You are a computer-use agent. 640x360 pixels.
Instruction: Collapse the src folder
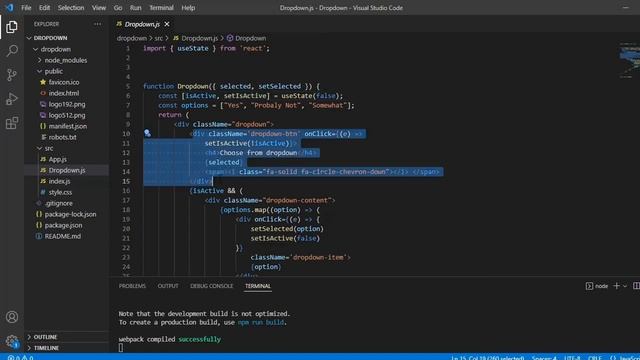click(40, 148)
